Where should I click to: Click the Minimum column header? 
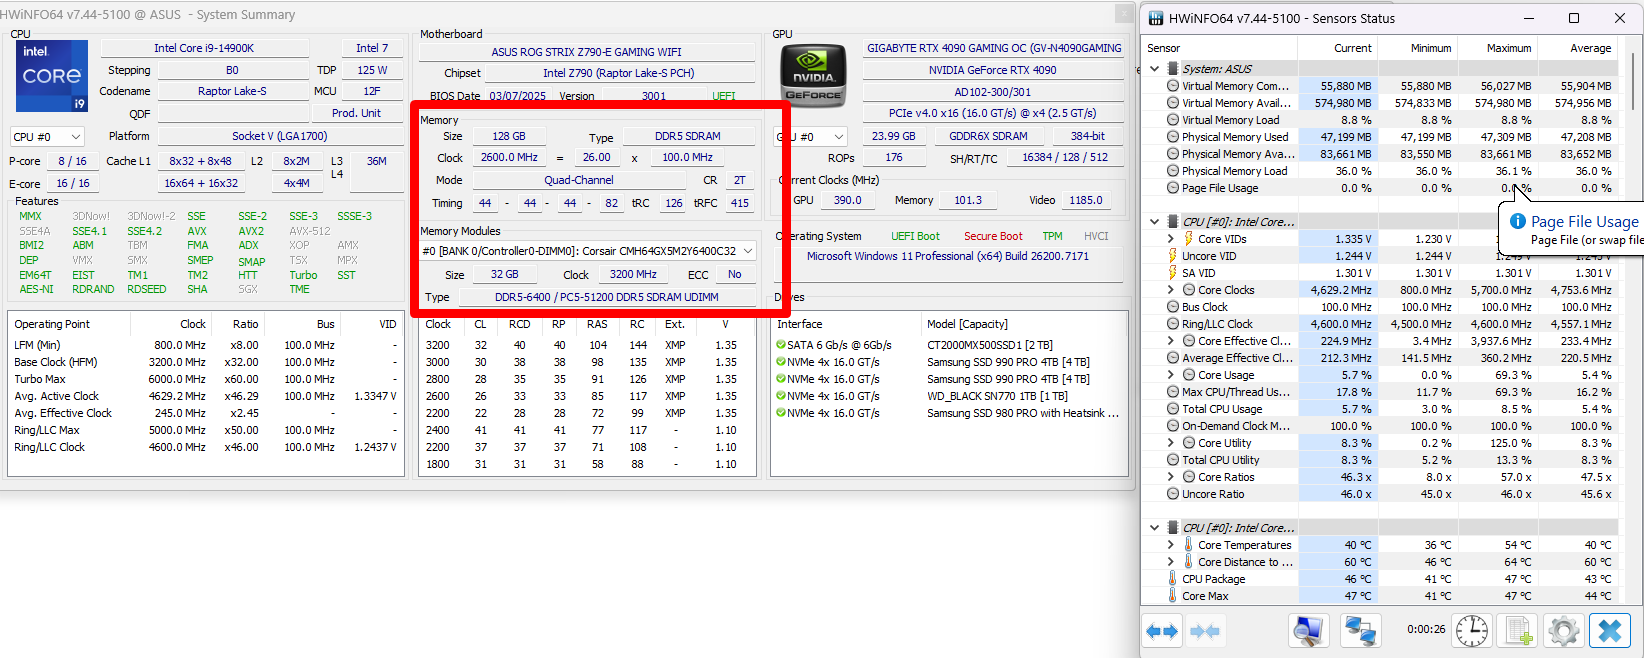click(1418, 48)
